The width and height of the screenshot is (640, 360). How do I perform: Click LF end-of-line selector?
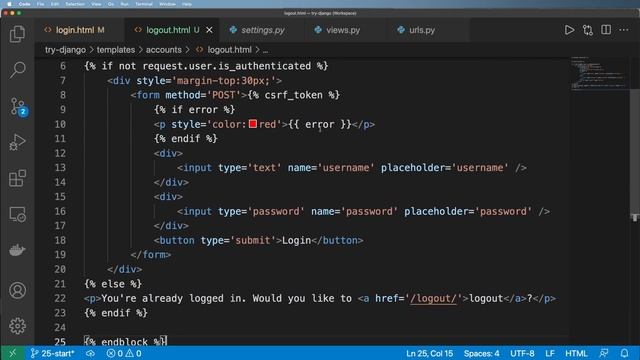tap(550, 353)
